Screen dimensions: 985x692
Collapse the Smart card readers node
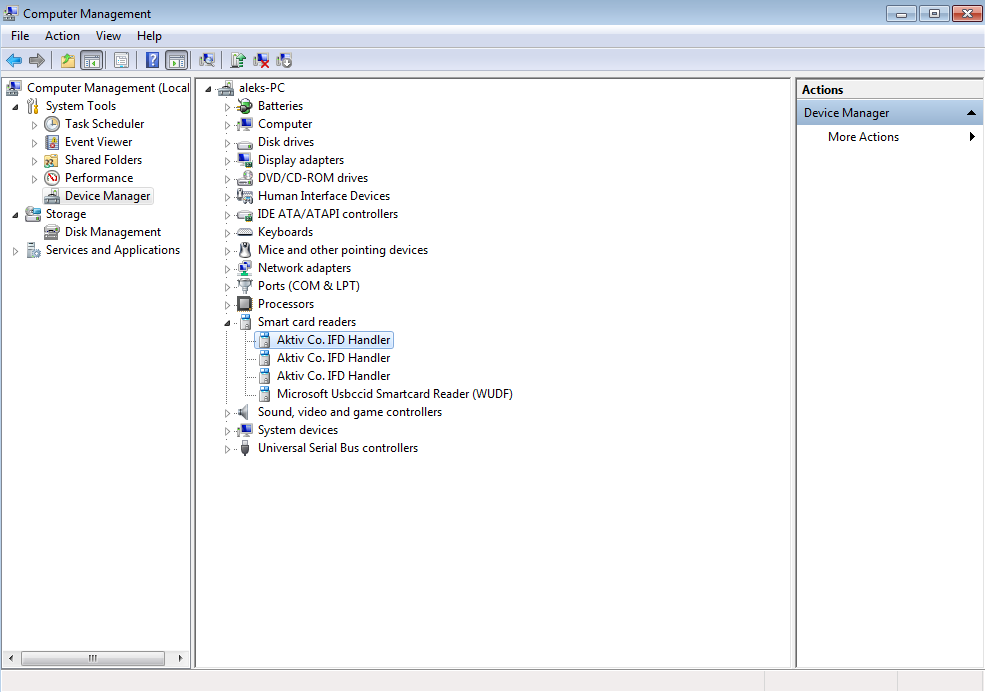click(x=228, y=323)
